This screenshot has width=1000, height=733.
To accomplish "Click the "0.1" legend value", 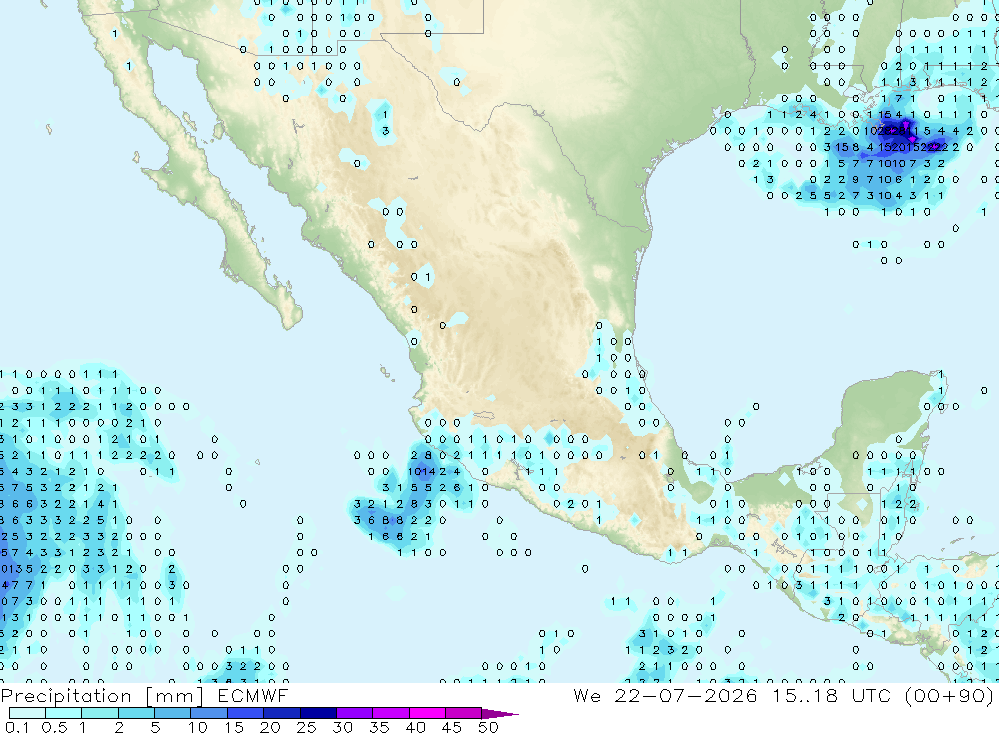I will 17,727.
